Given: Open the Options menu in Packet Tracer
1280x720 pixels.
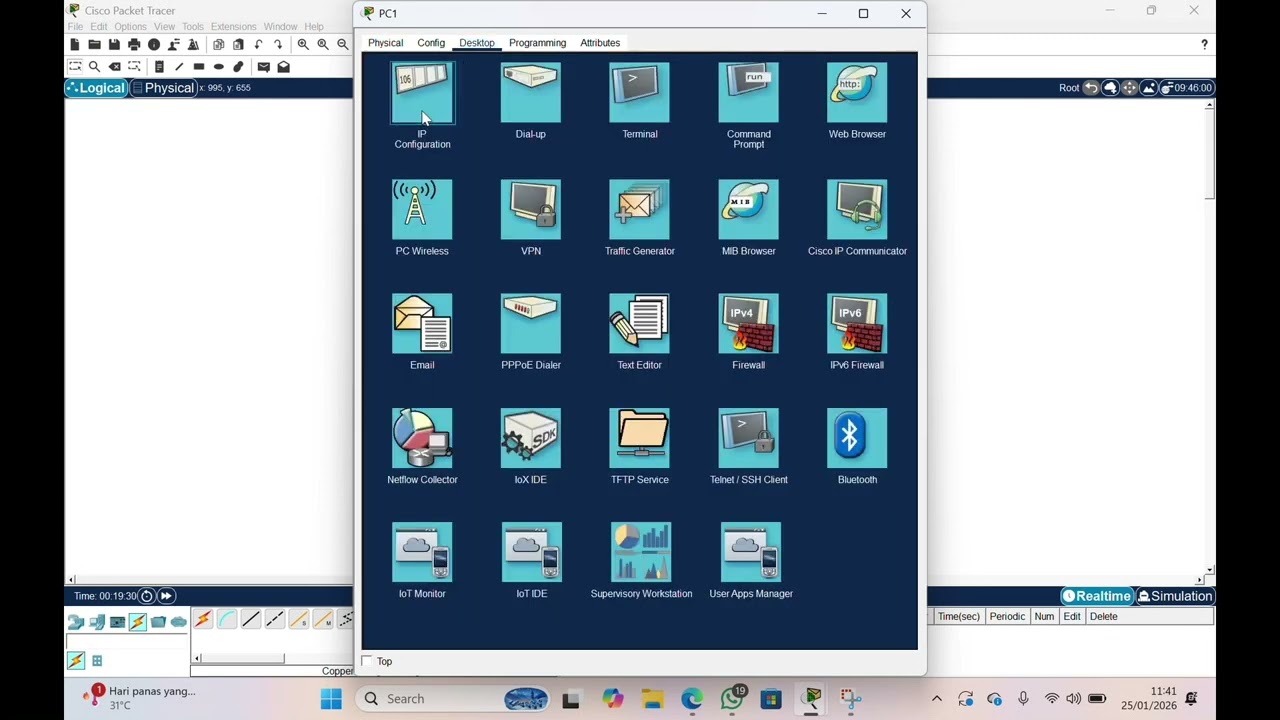Looking at the screenshot, I should click(x=130, y=27).
